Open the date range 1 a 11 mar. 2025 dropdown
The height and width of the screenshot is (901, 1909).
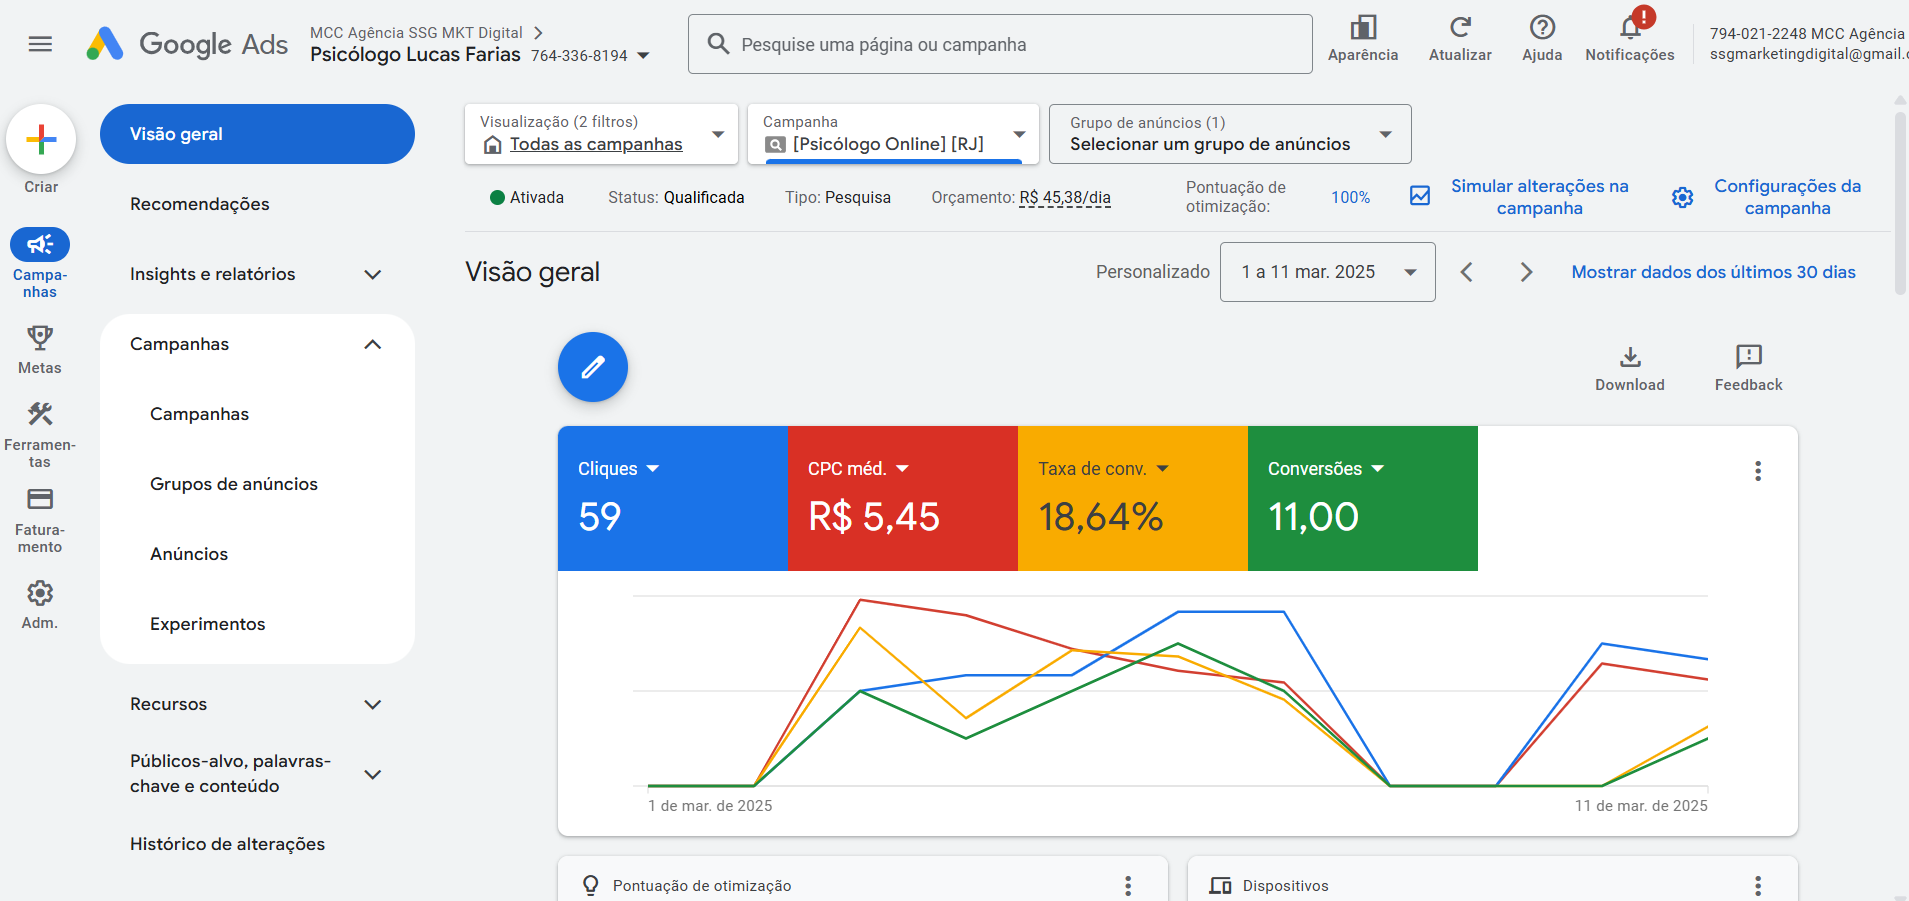1328,272
